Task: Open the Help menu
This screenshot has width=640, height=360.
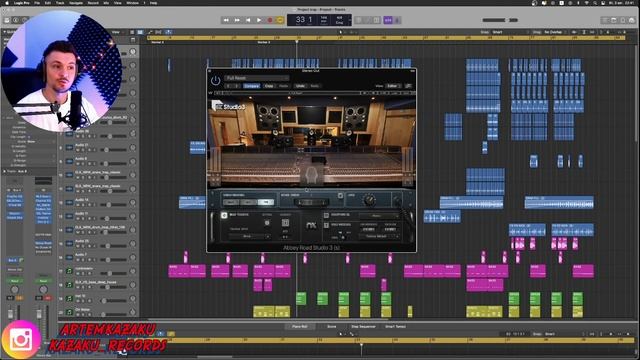Action: [x=153, y=3]
